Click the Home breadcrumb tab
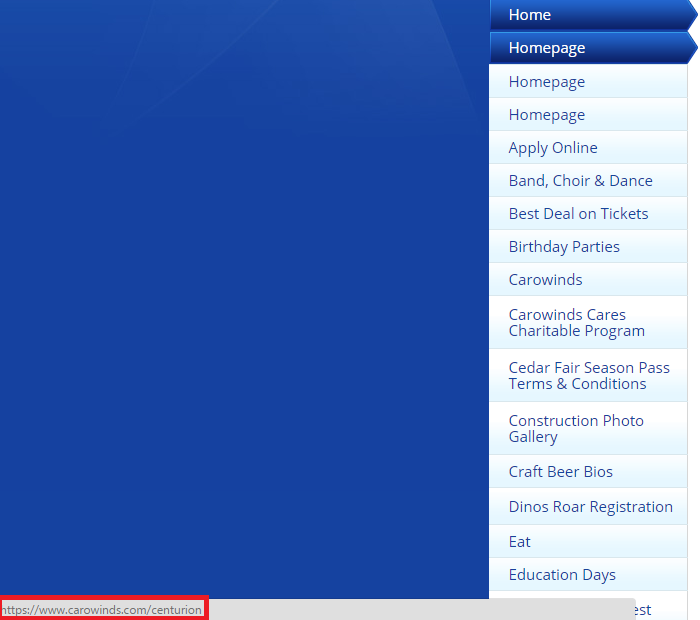Viewport: 700px width, 620px height. 530,15
